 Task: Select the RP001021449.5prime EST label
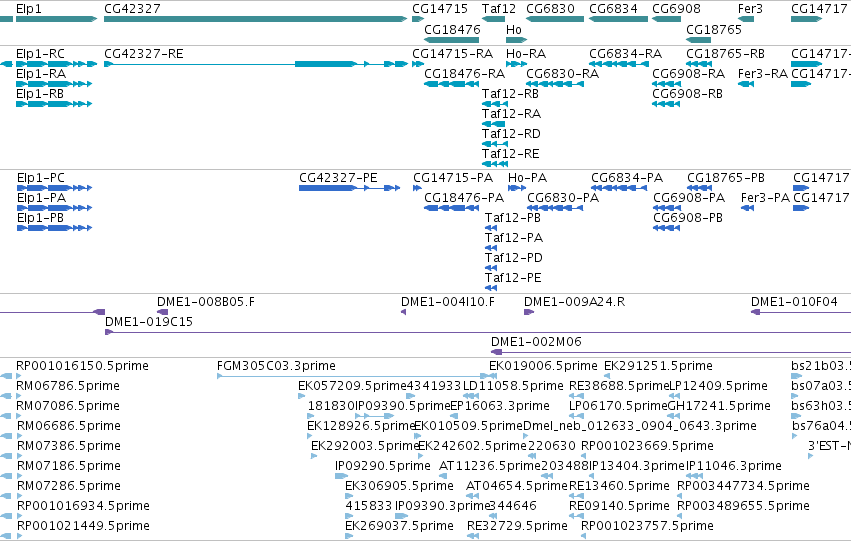pyautogui.click(x=83, y=526)
